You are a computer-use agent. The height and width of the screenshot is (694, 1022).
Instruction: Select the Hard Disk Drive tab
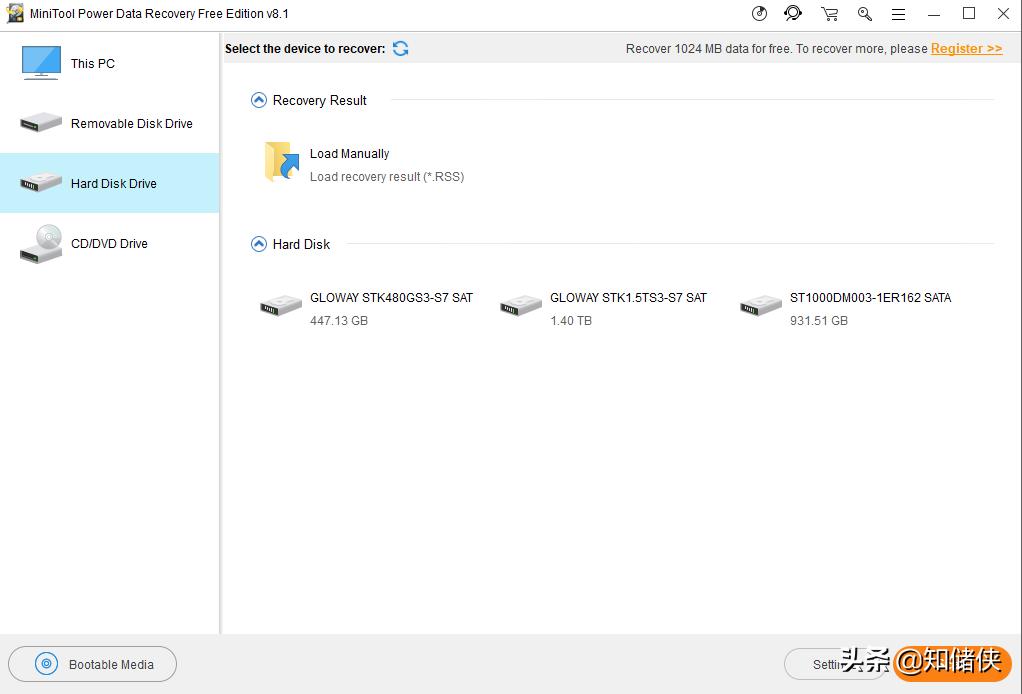click(x=110, y=183)
